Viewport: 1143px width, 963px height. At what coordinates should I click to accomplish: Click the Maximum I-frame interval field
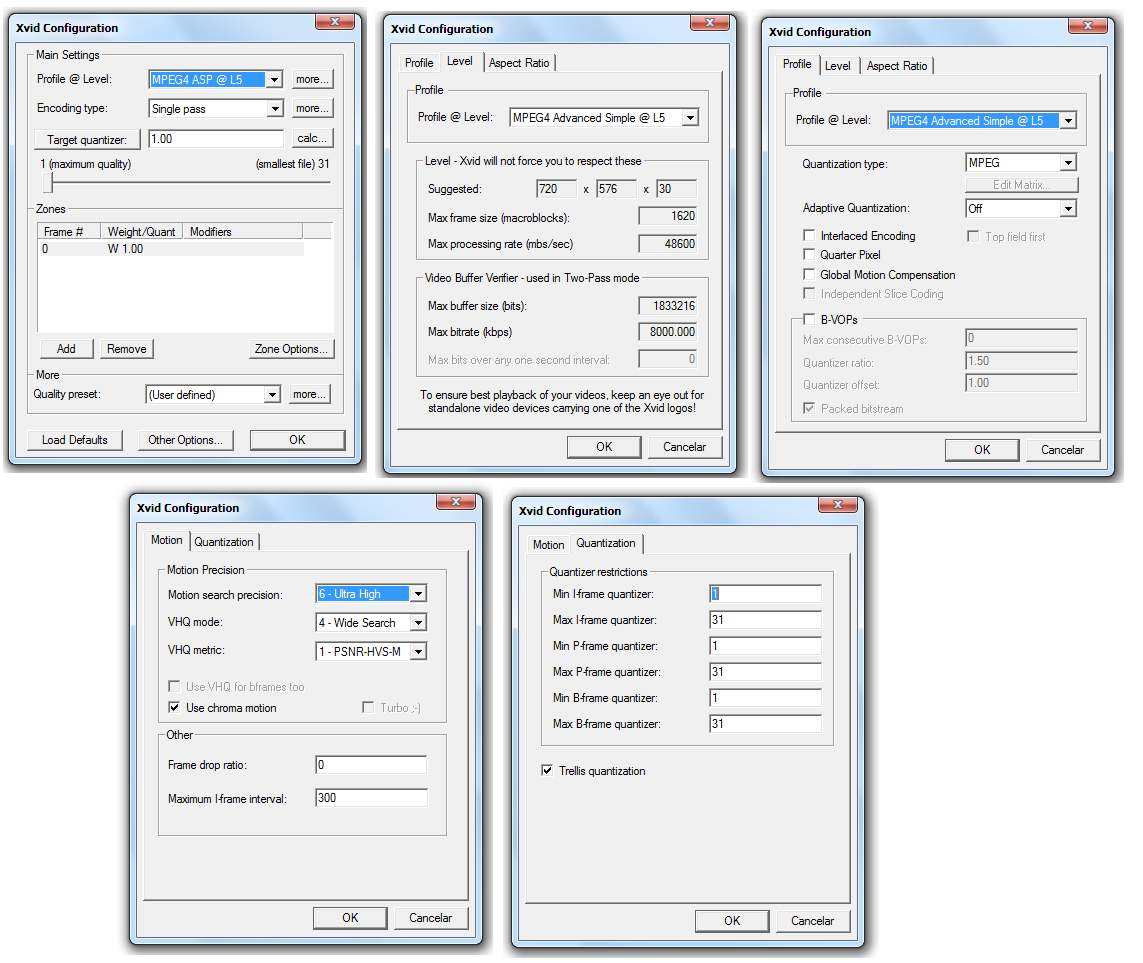[x=371, y=798]
